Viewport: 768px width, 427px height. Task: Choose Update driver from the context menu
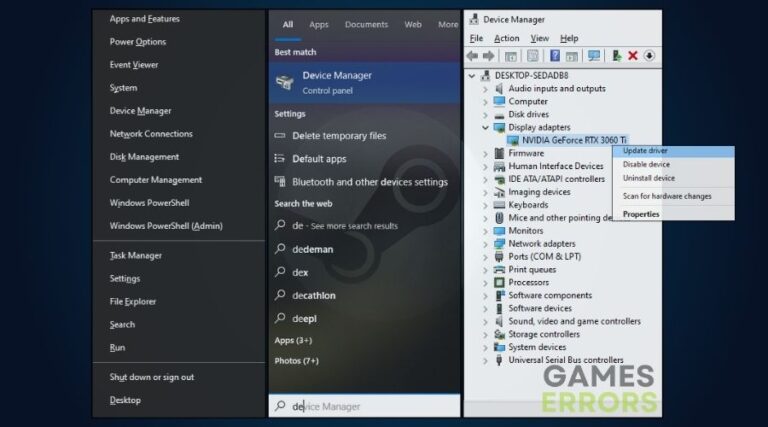click(x=645, y=151)
